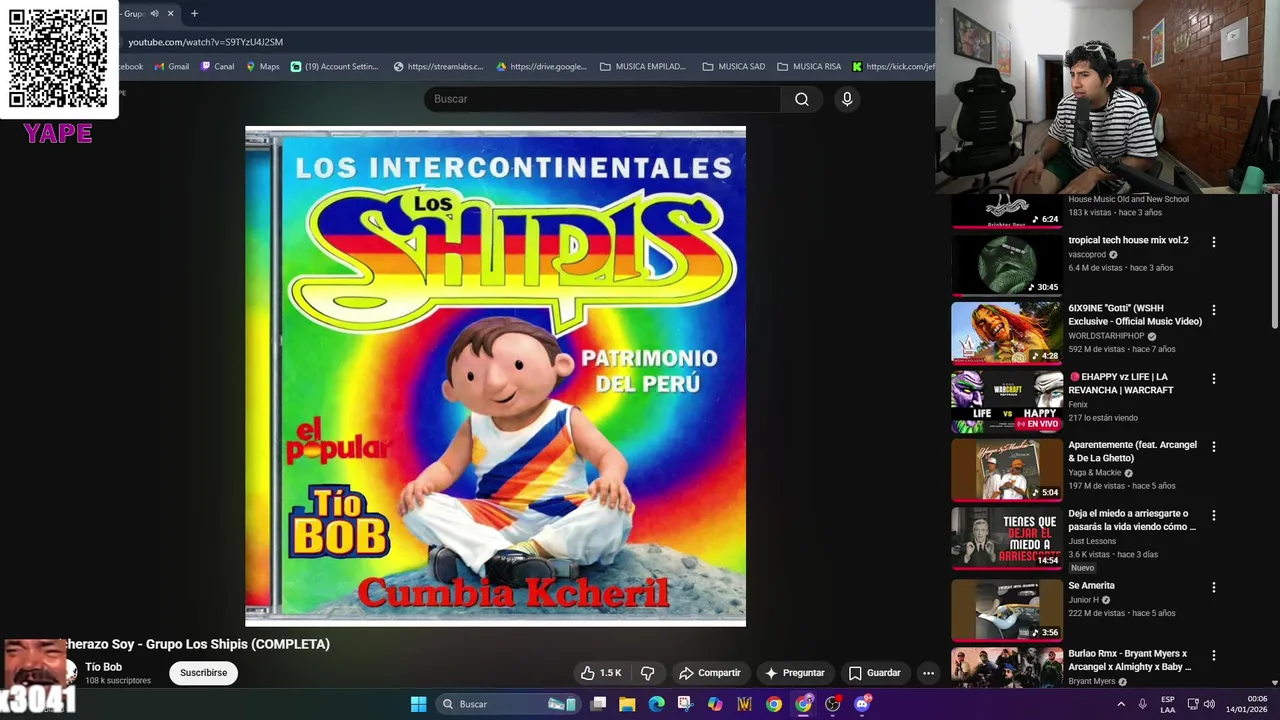Screen dimensions: 1280x720
Task: Expand the MUSICA SAD bookmark folder
Action: (733, 67)
